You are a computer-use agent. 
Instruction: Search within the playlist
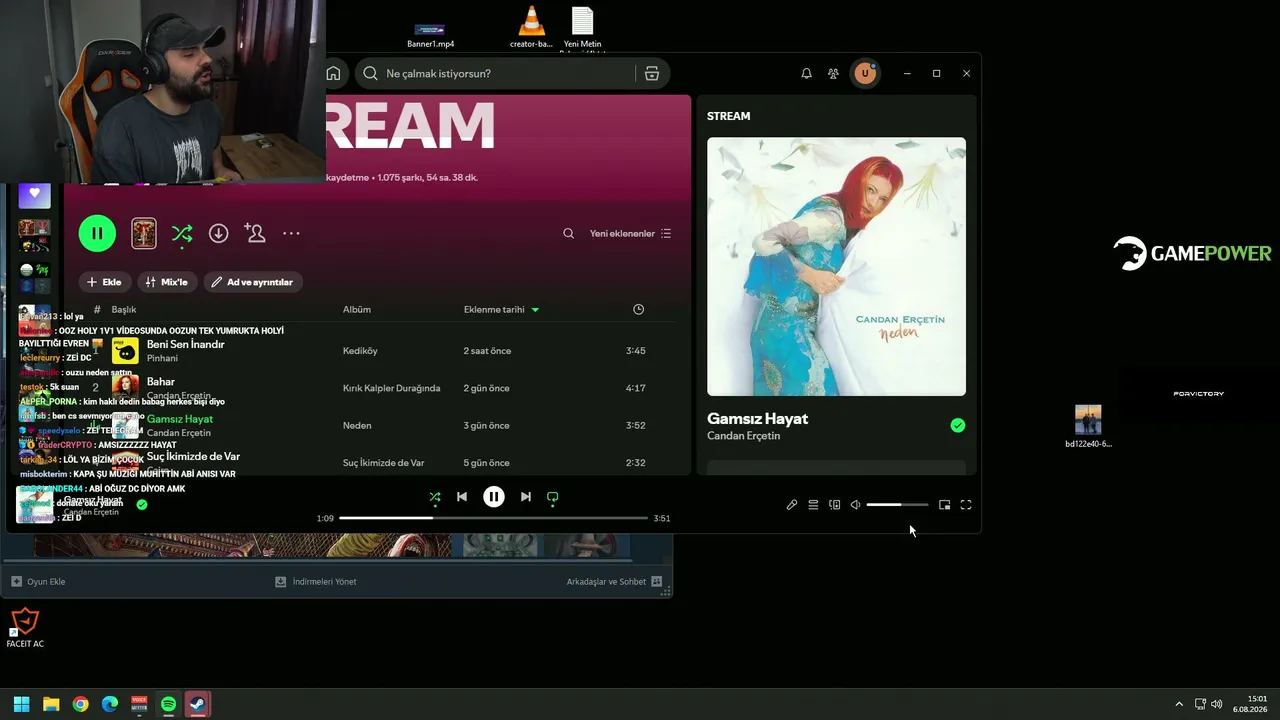(x=568, y=233)
